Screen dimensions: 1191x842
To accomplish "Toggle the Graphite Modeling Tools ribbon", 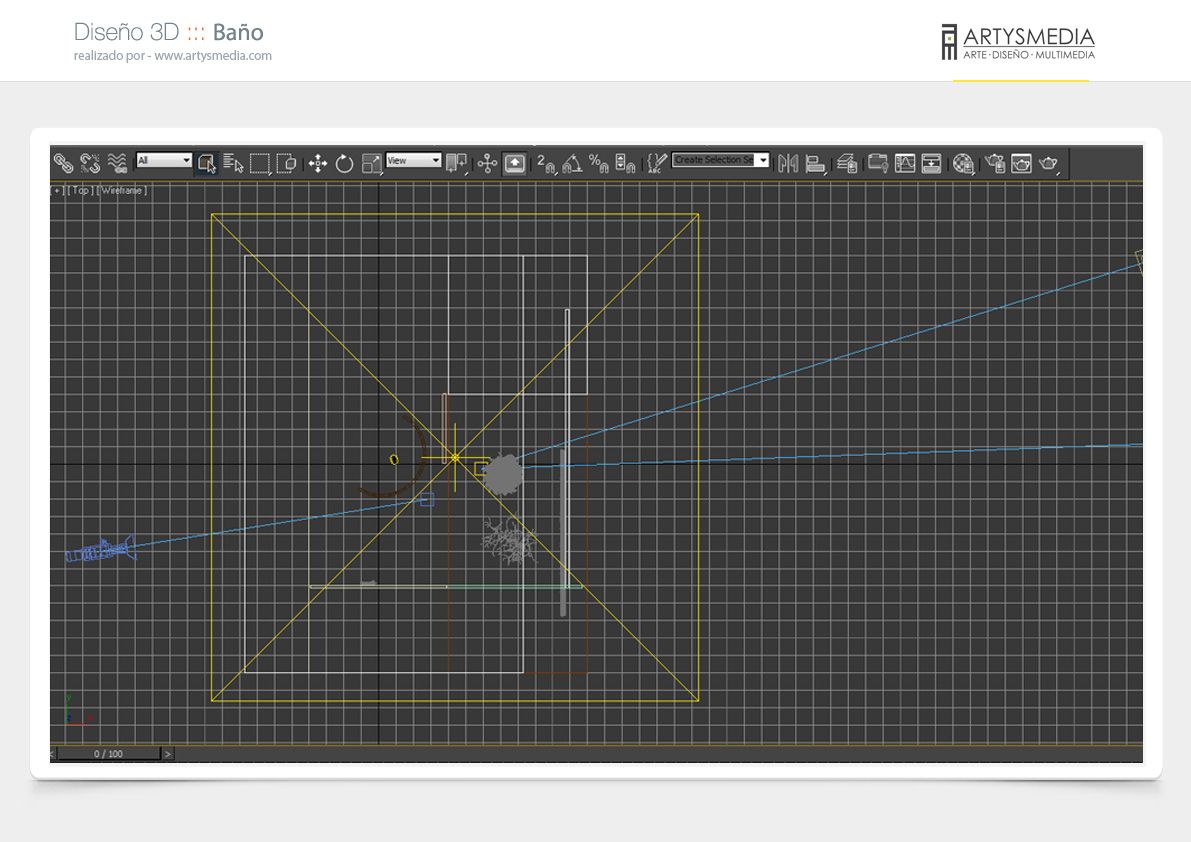I will tap(878, 163).
